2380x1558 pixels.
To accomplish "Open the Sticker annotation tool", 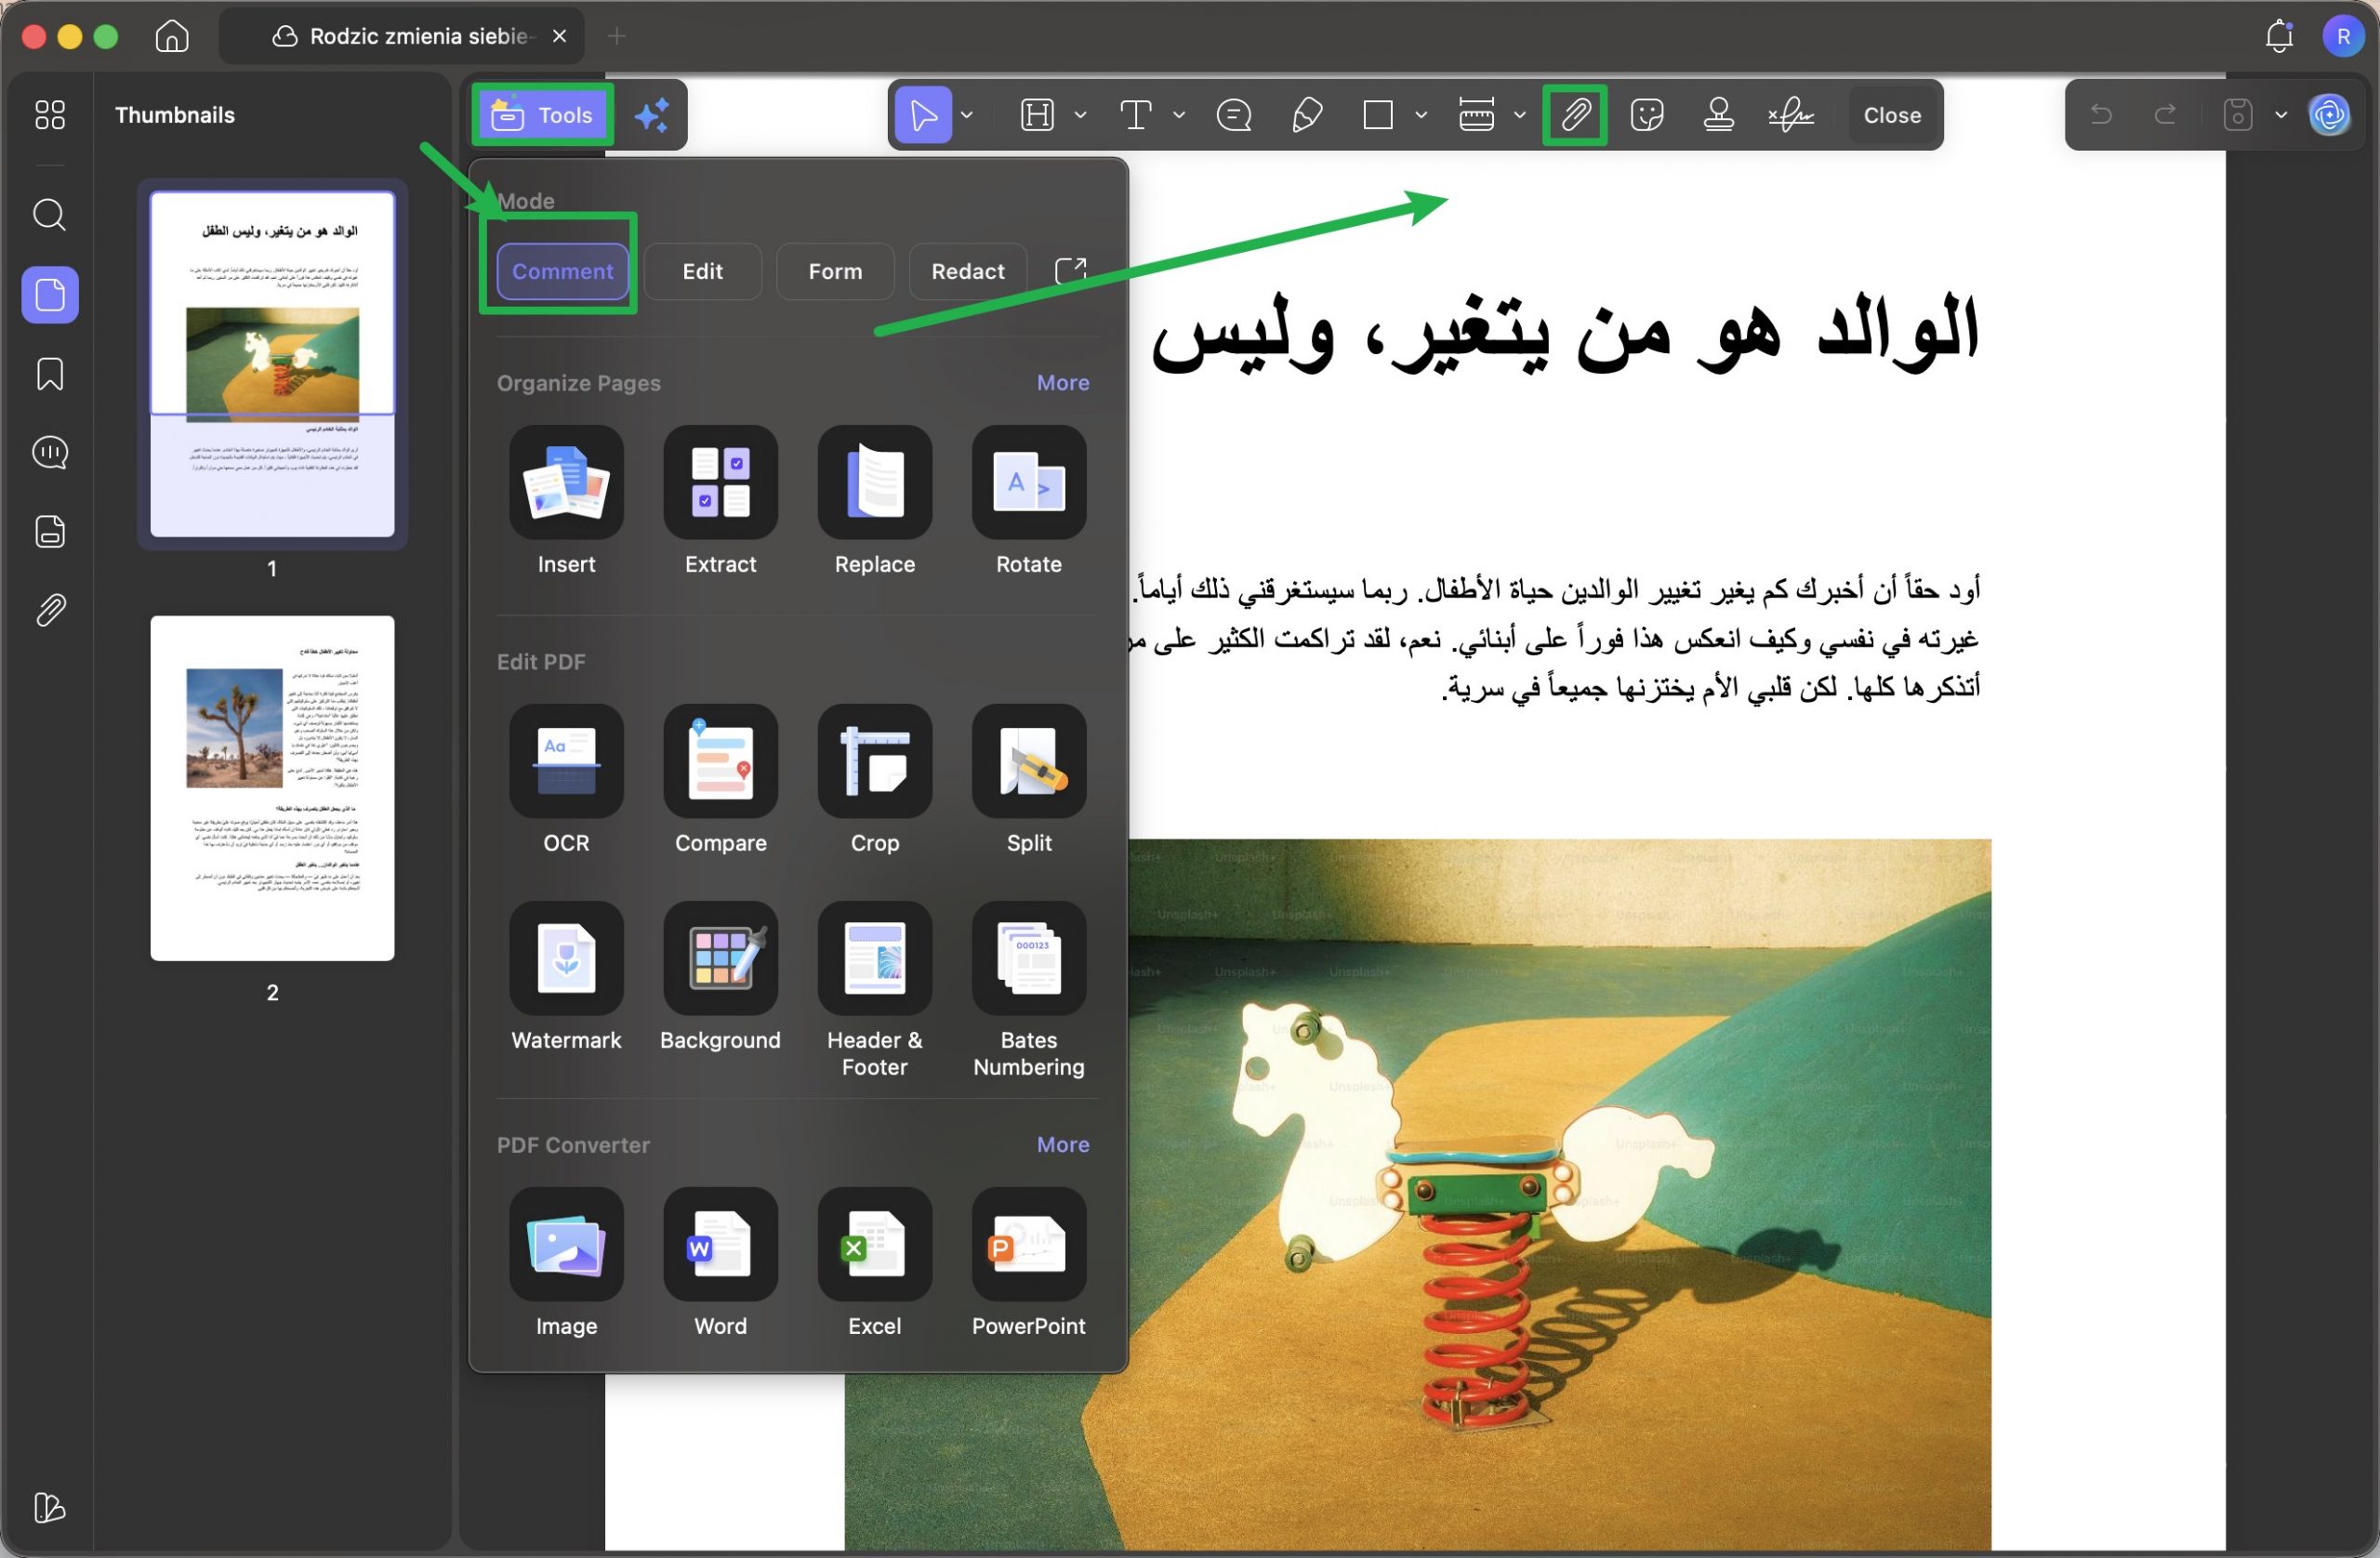I will pyautogui.click(x=1647, y=115).
